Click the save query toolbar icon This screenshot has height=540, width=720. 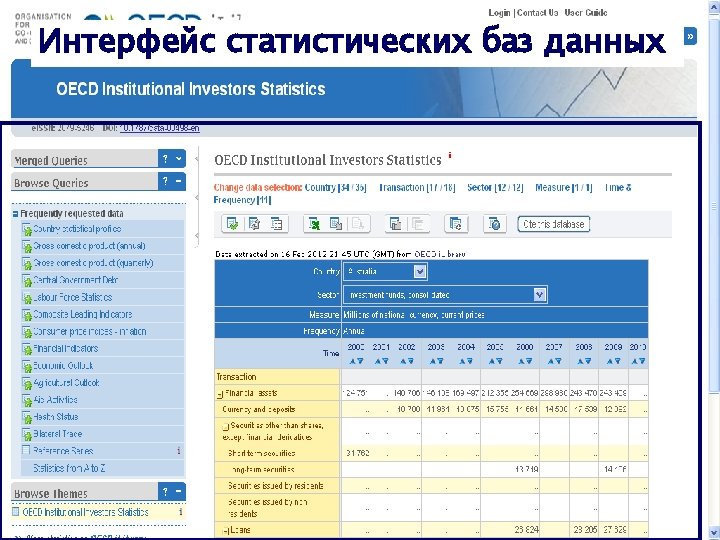(456, 224)
